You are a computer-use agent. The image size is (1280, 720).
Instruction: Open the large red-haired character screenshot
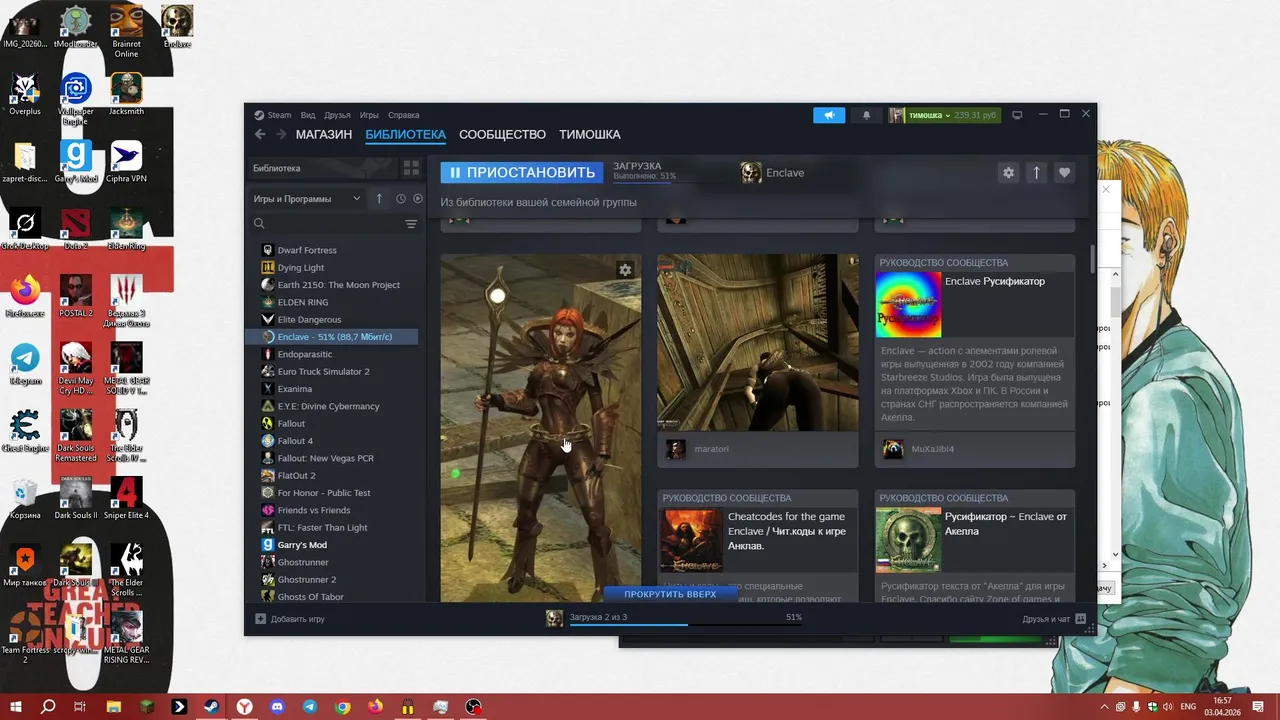(541, 428)
